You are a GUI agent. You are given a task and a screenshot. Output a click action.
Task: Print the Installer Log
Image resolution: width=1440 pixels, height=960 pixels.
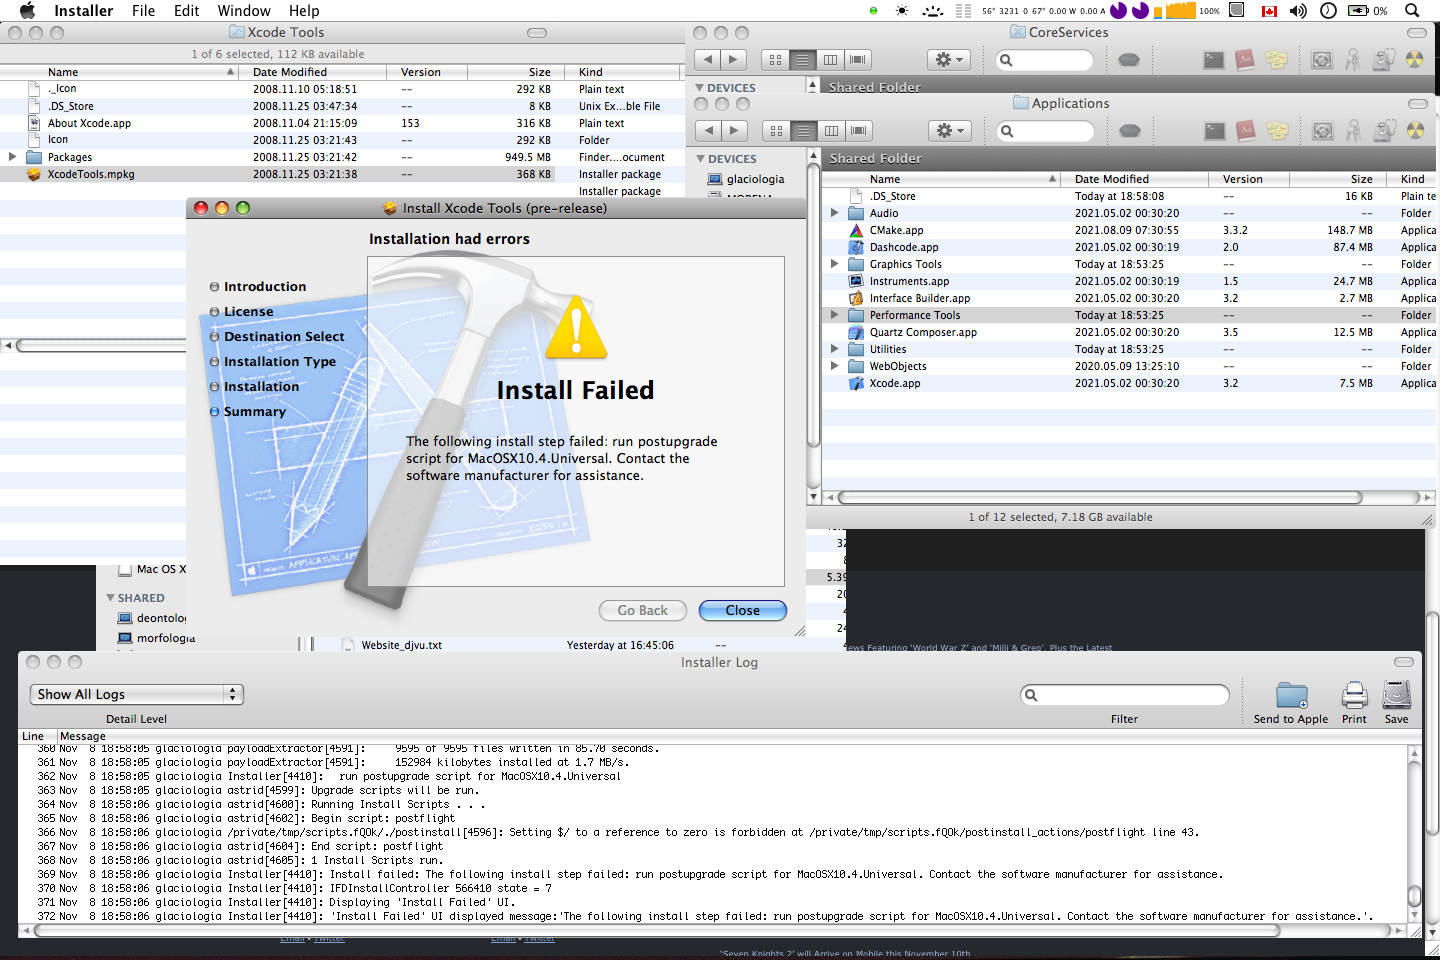click(1354, 702)
